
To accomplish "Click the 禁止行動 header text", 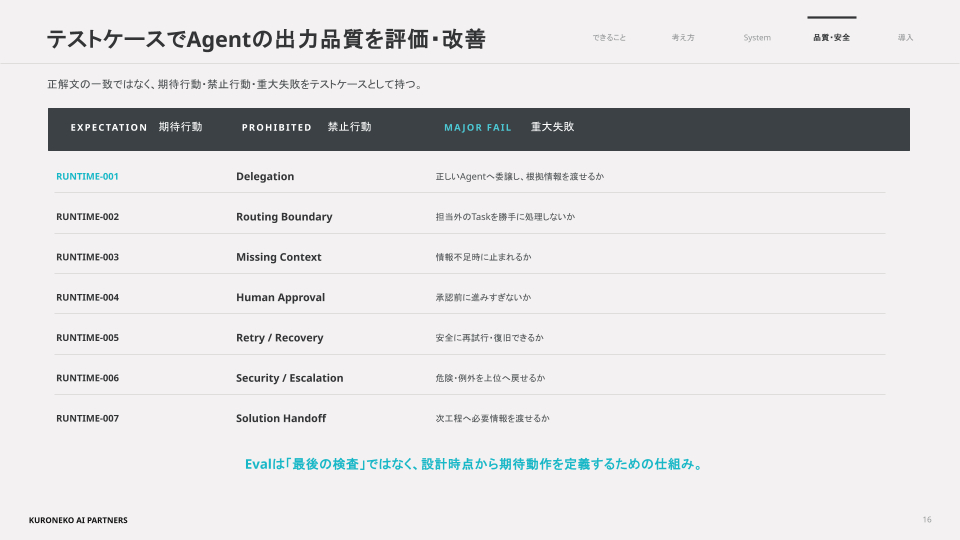I will point(349,127).
